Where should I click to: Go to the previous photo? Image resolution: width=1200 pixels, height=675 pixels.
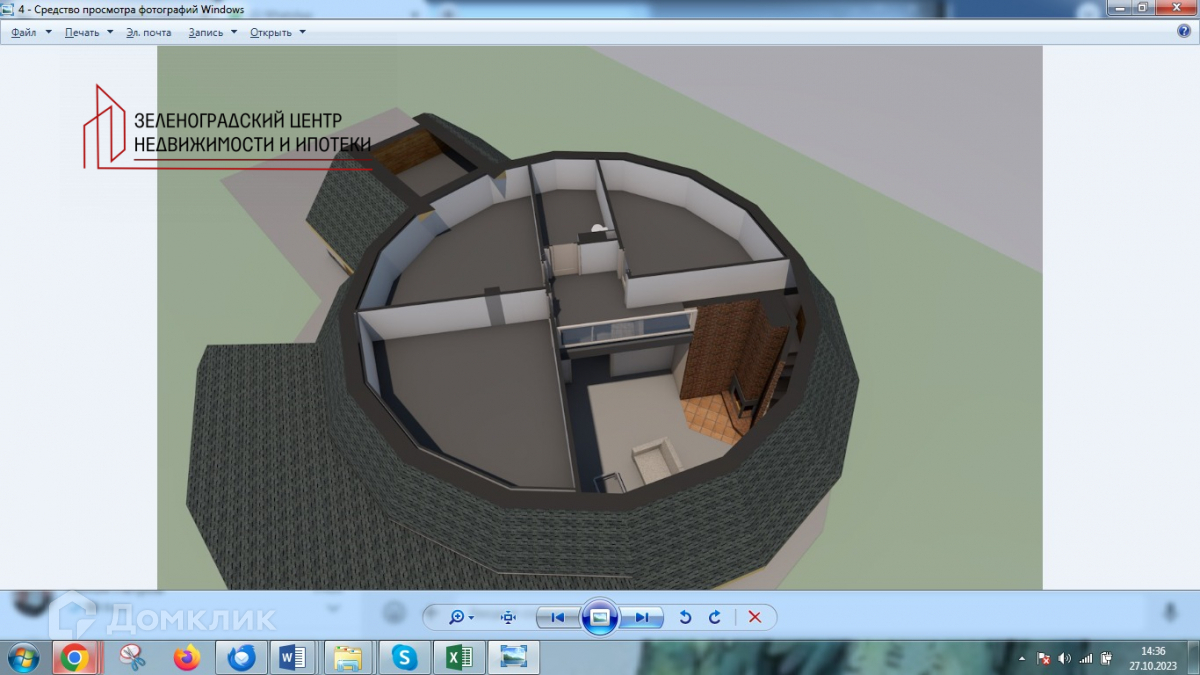558,617
